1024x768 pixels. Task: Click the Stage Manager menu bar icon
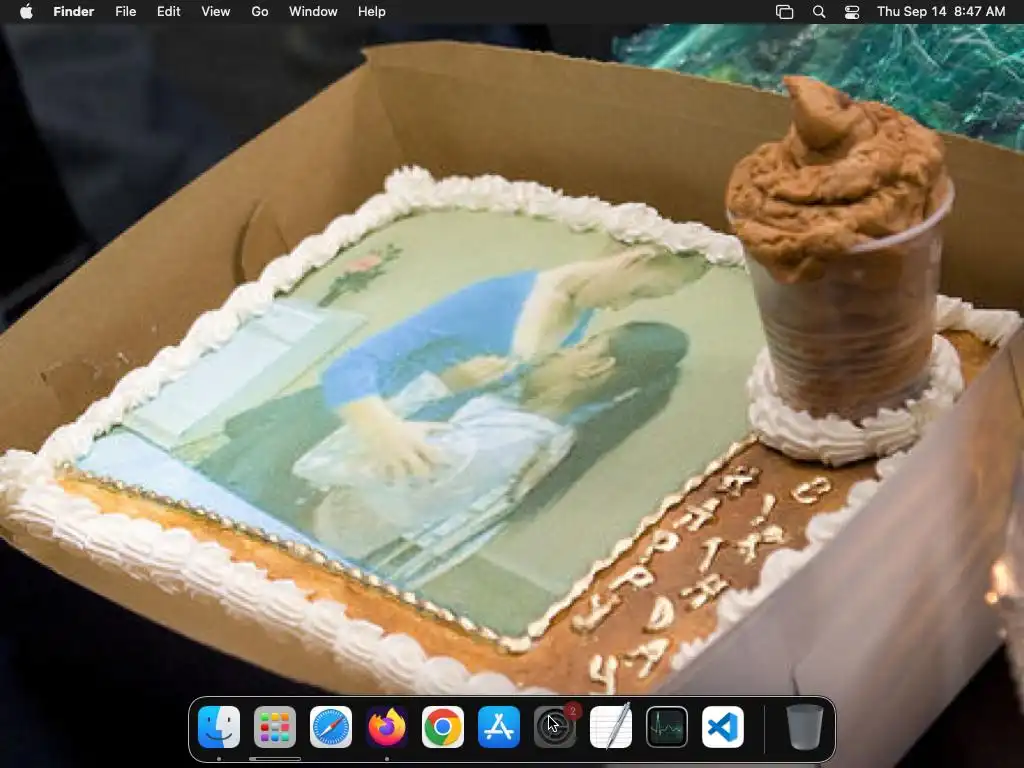tap(784, 12)
